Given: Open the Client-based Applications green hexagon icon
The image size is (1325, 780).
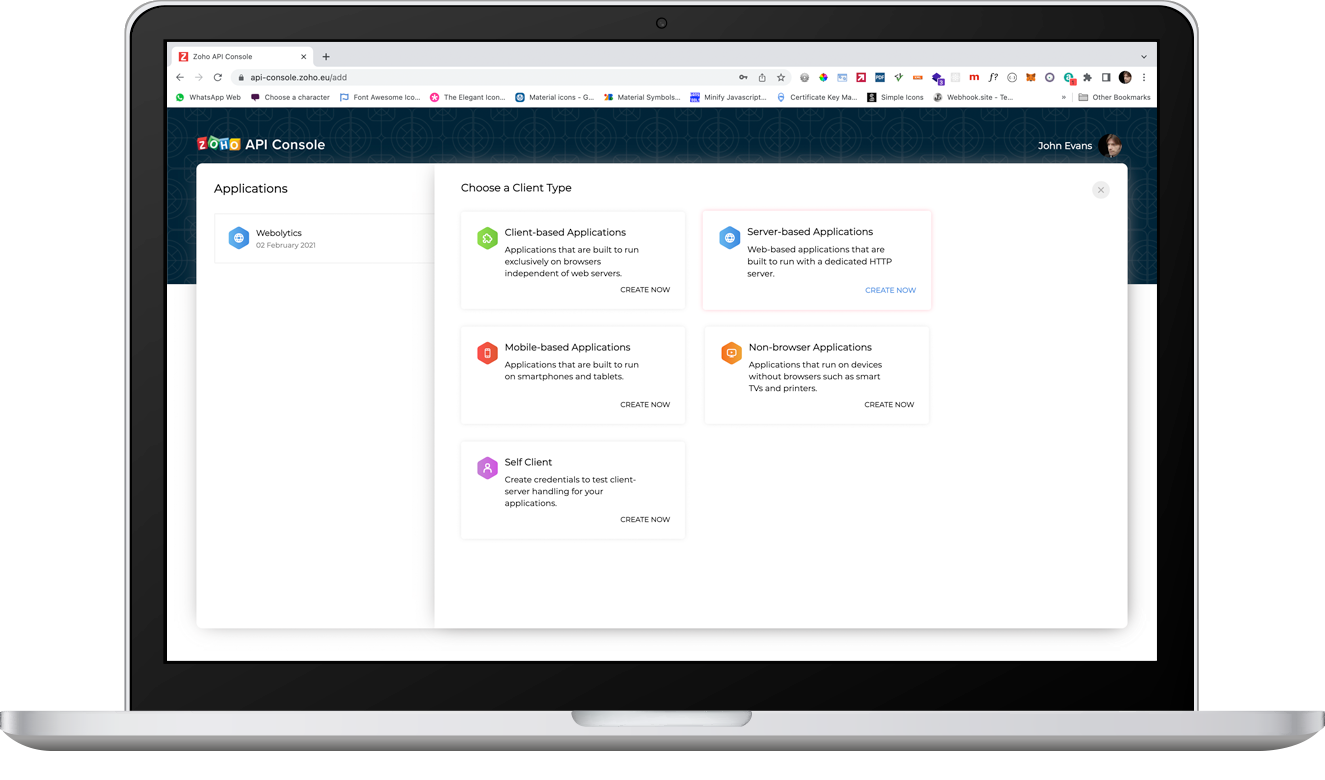Looking at the screenshot, I should click(487, 238).
